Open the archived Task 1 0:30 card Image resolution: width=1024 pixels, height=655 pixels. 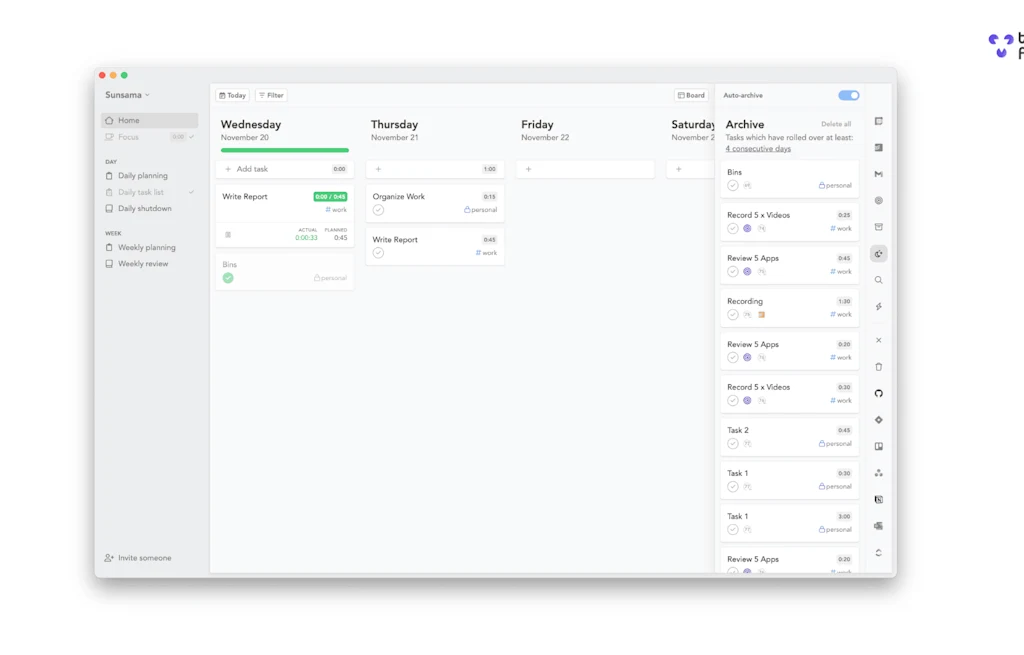[790, 480]
